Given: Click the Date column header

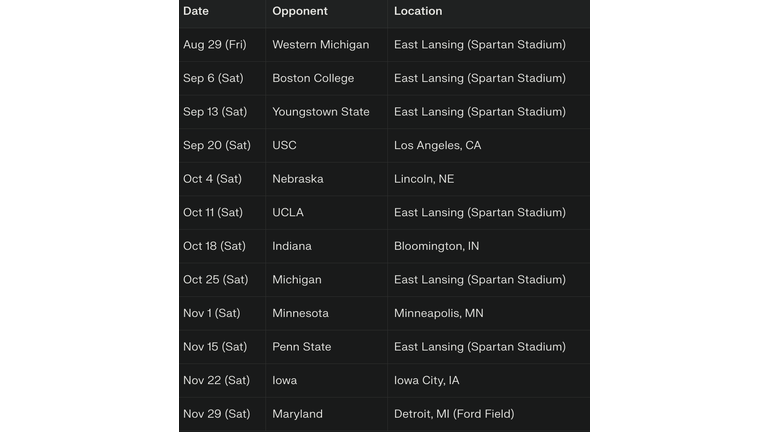Looking at the screenshot, I should tap(196, 11).
